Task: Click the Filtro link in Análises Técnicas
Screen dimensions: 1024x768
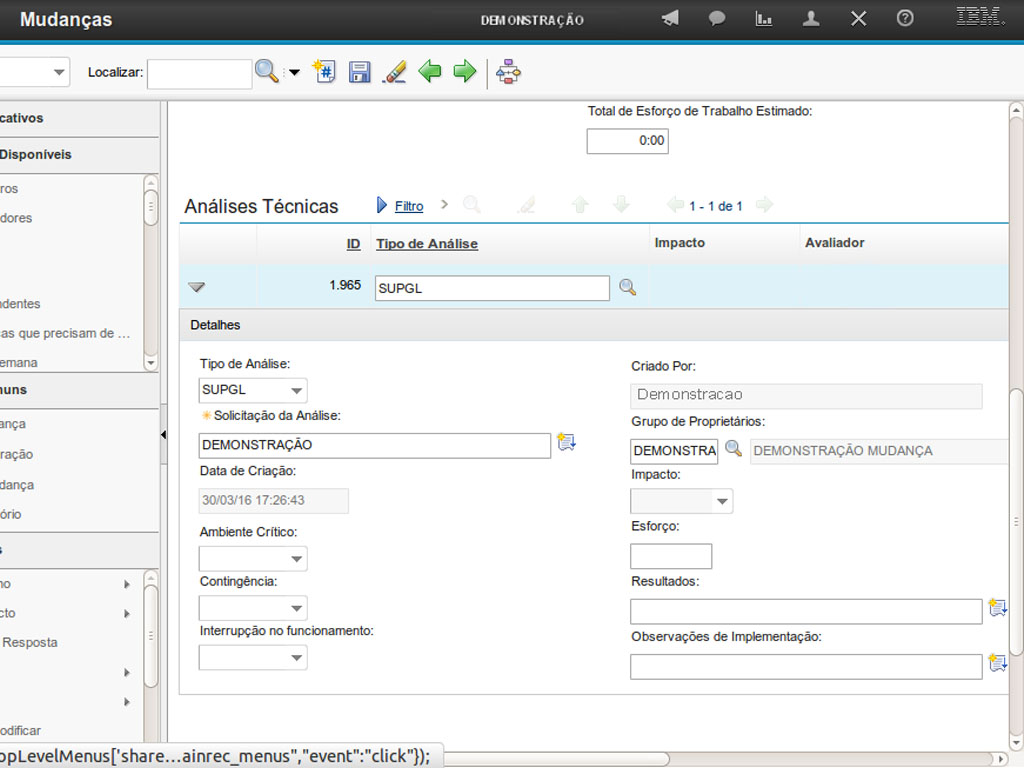Action: pyautogui.click(x=409, y=206)
